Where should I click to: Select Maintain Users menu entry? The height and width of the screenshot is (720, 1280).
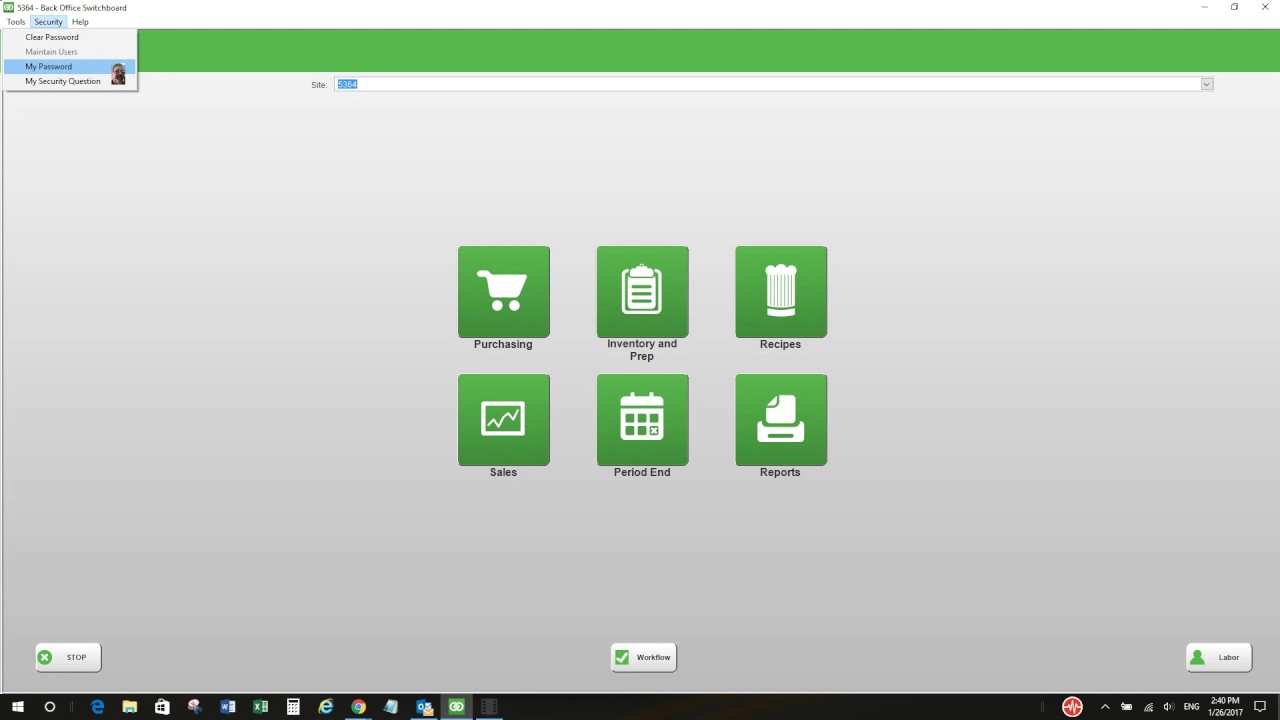[x=69, y=52]
